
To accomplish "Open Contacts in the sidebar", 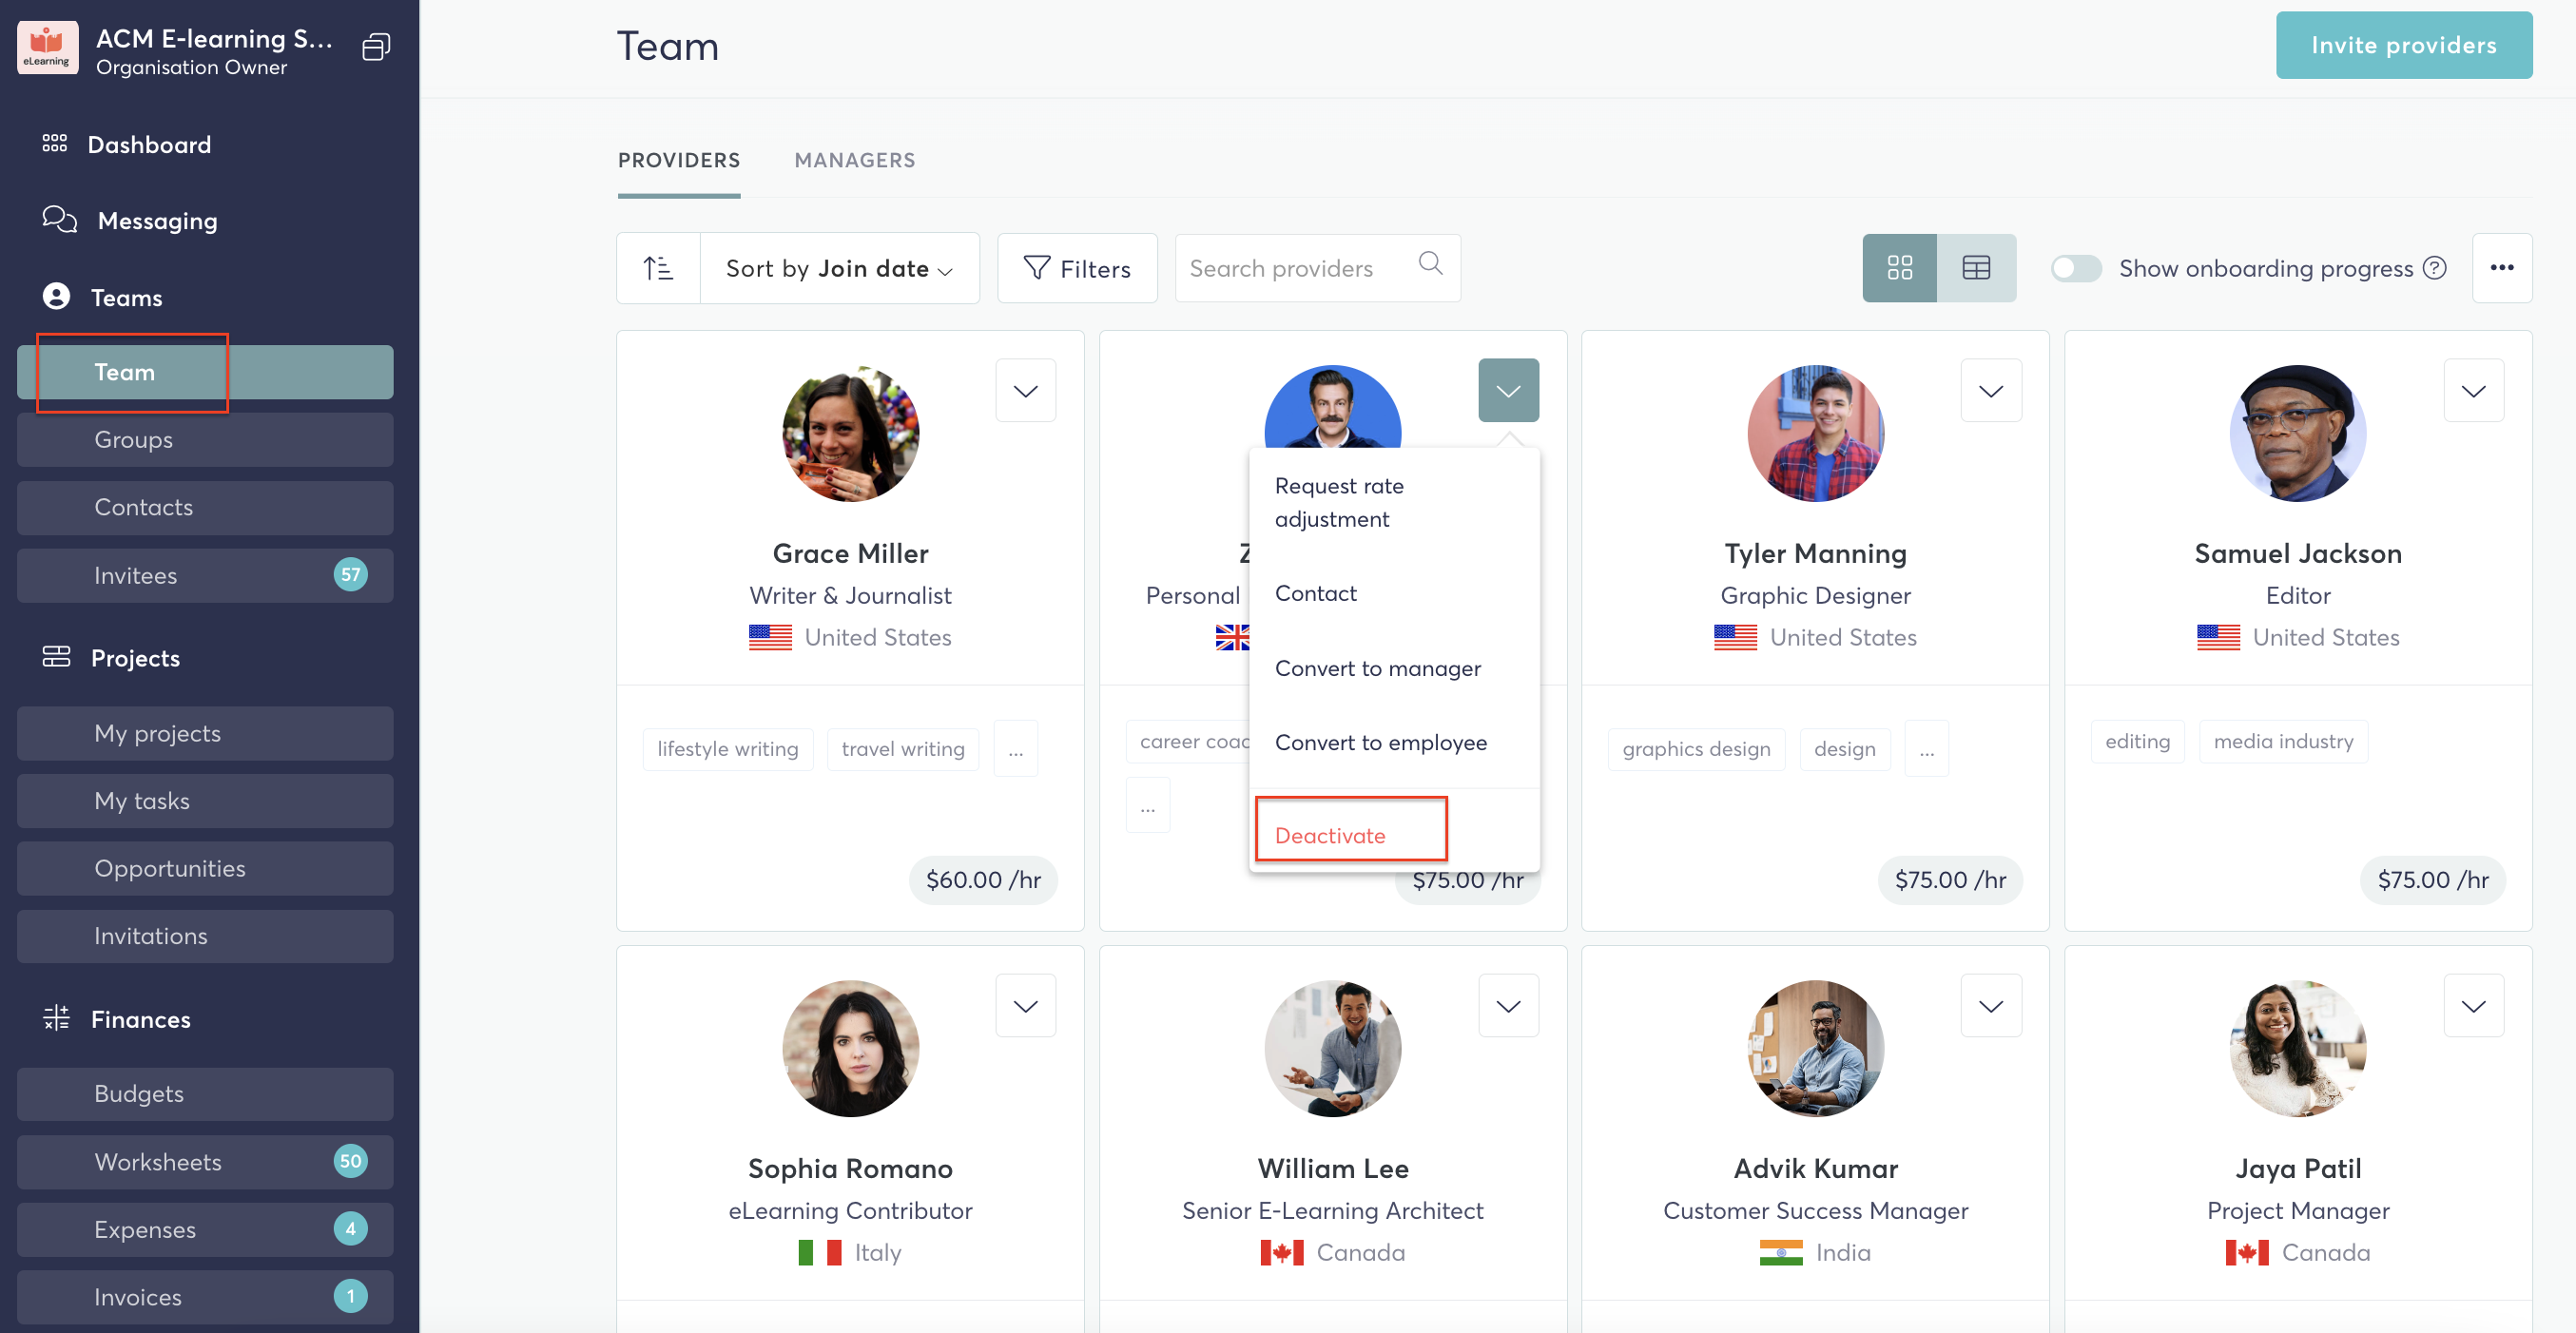I will (x=205, y=507).
